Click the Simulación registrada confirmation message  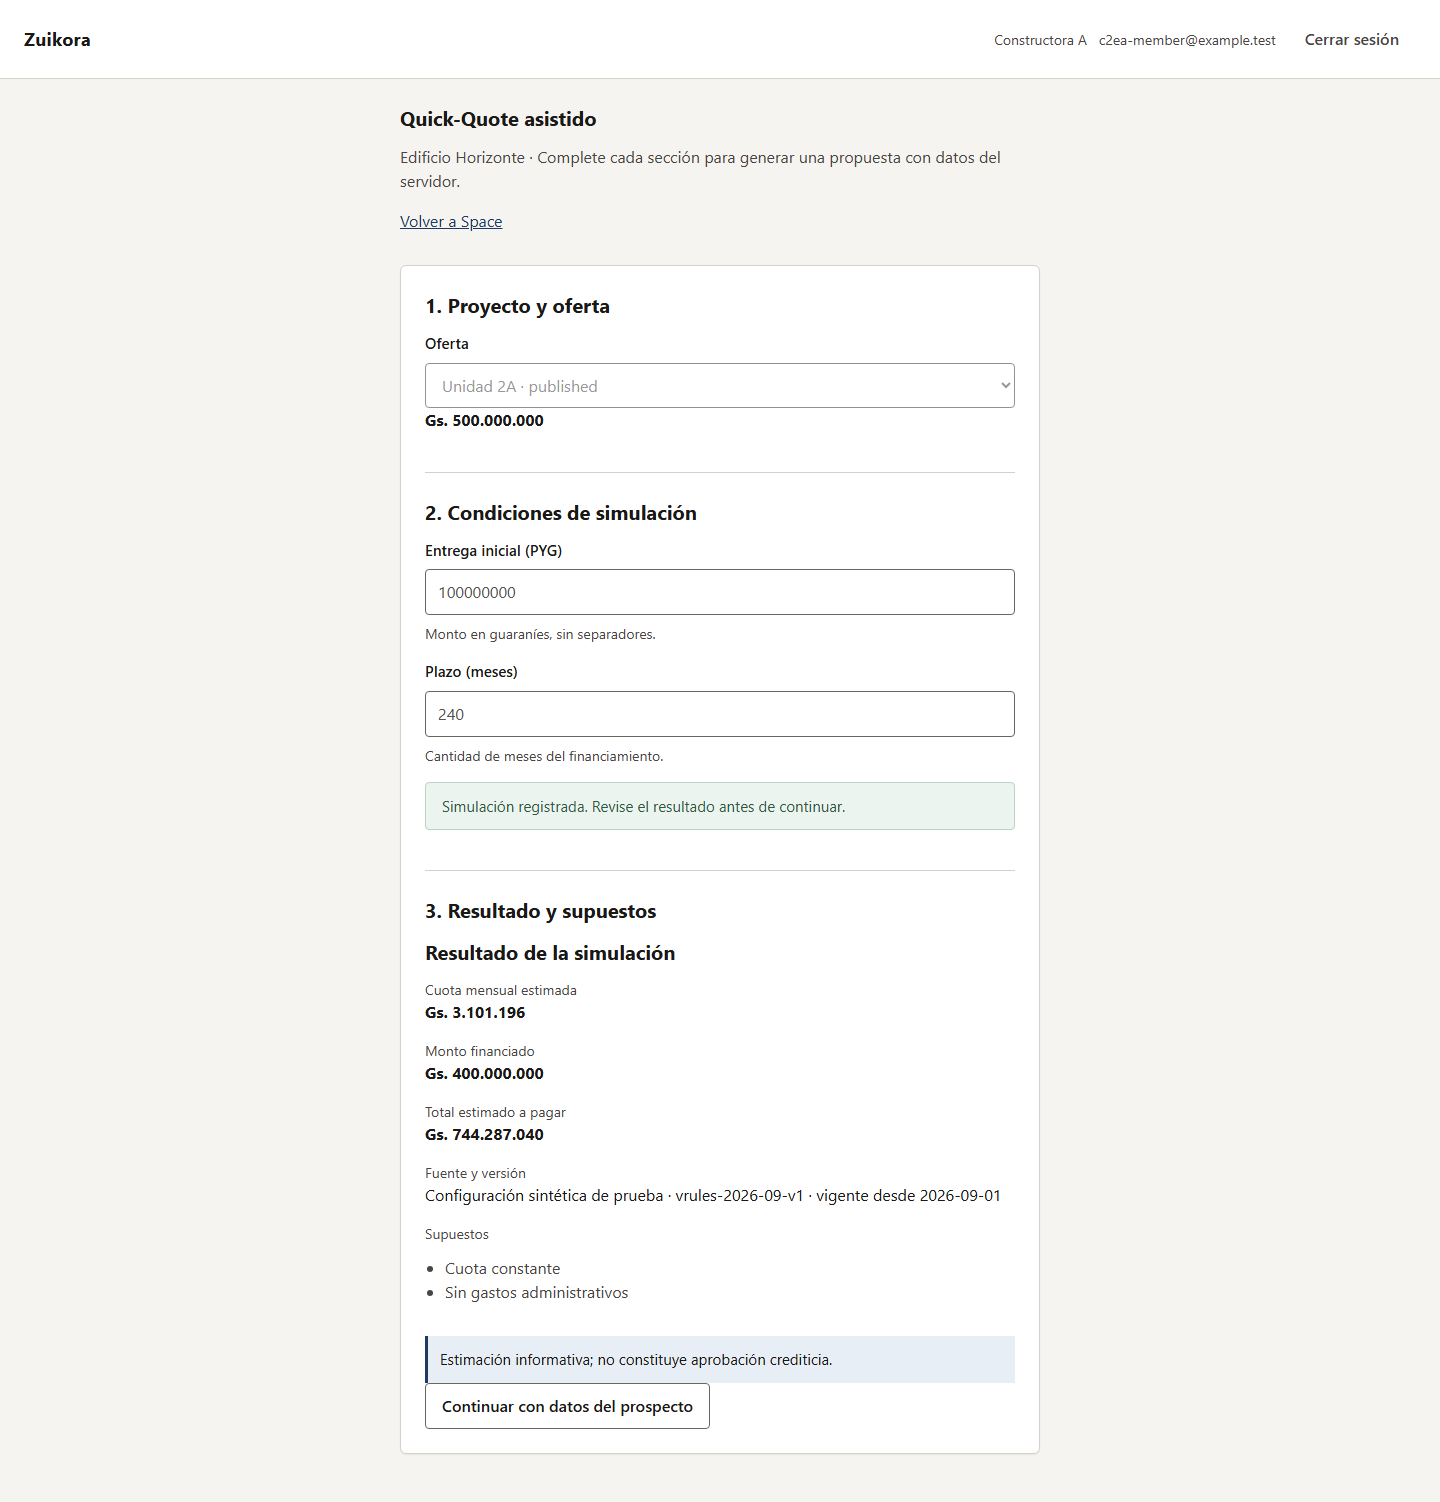[x=720, y=806]
